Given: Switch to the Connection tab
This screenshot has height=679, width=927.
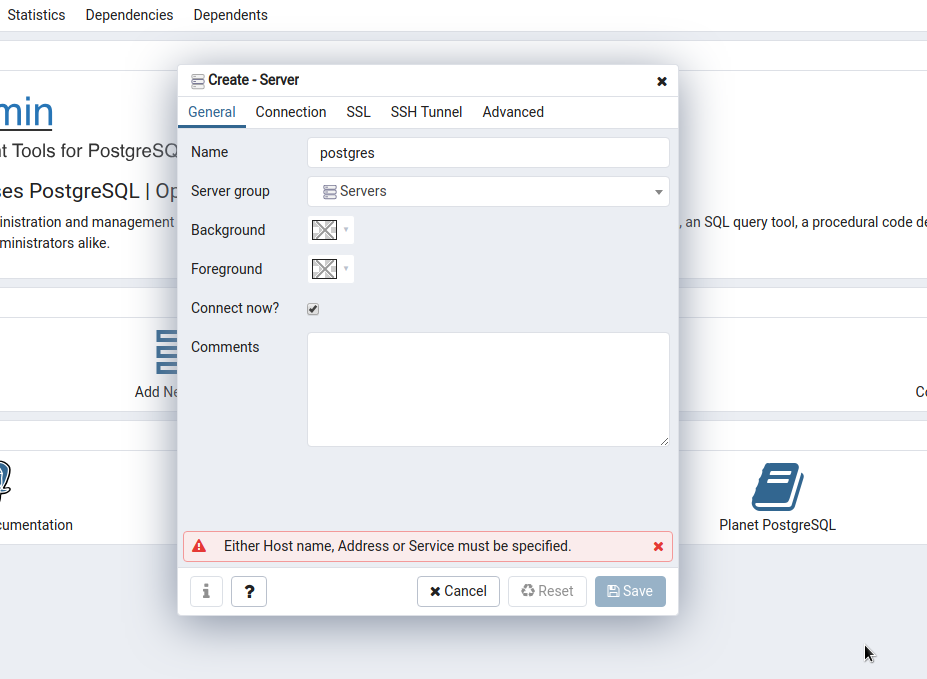Looking at the screenshot, I should pos(291,112).
